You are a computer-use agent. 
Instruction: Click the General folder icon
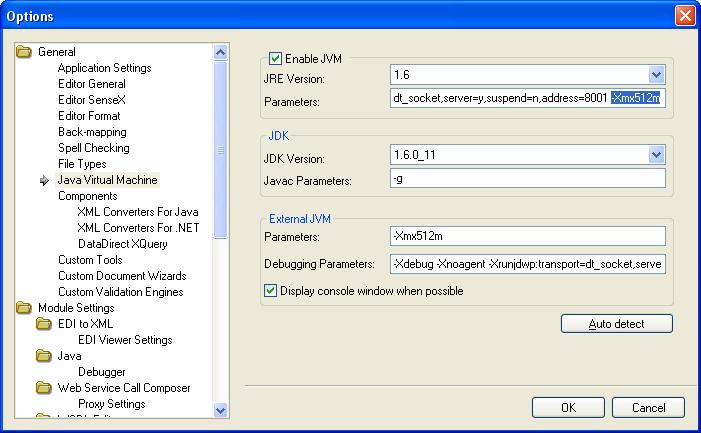(x=24, y=52)
